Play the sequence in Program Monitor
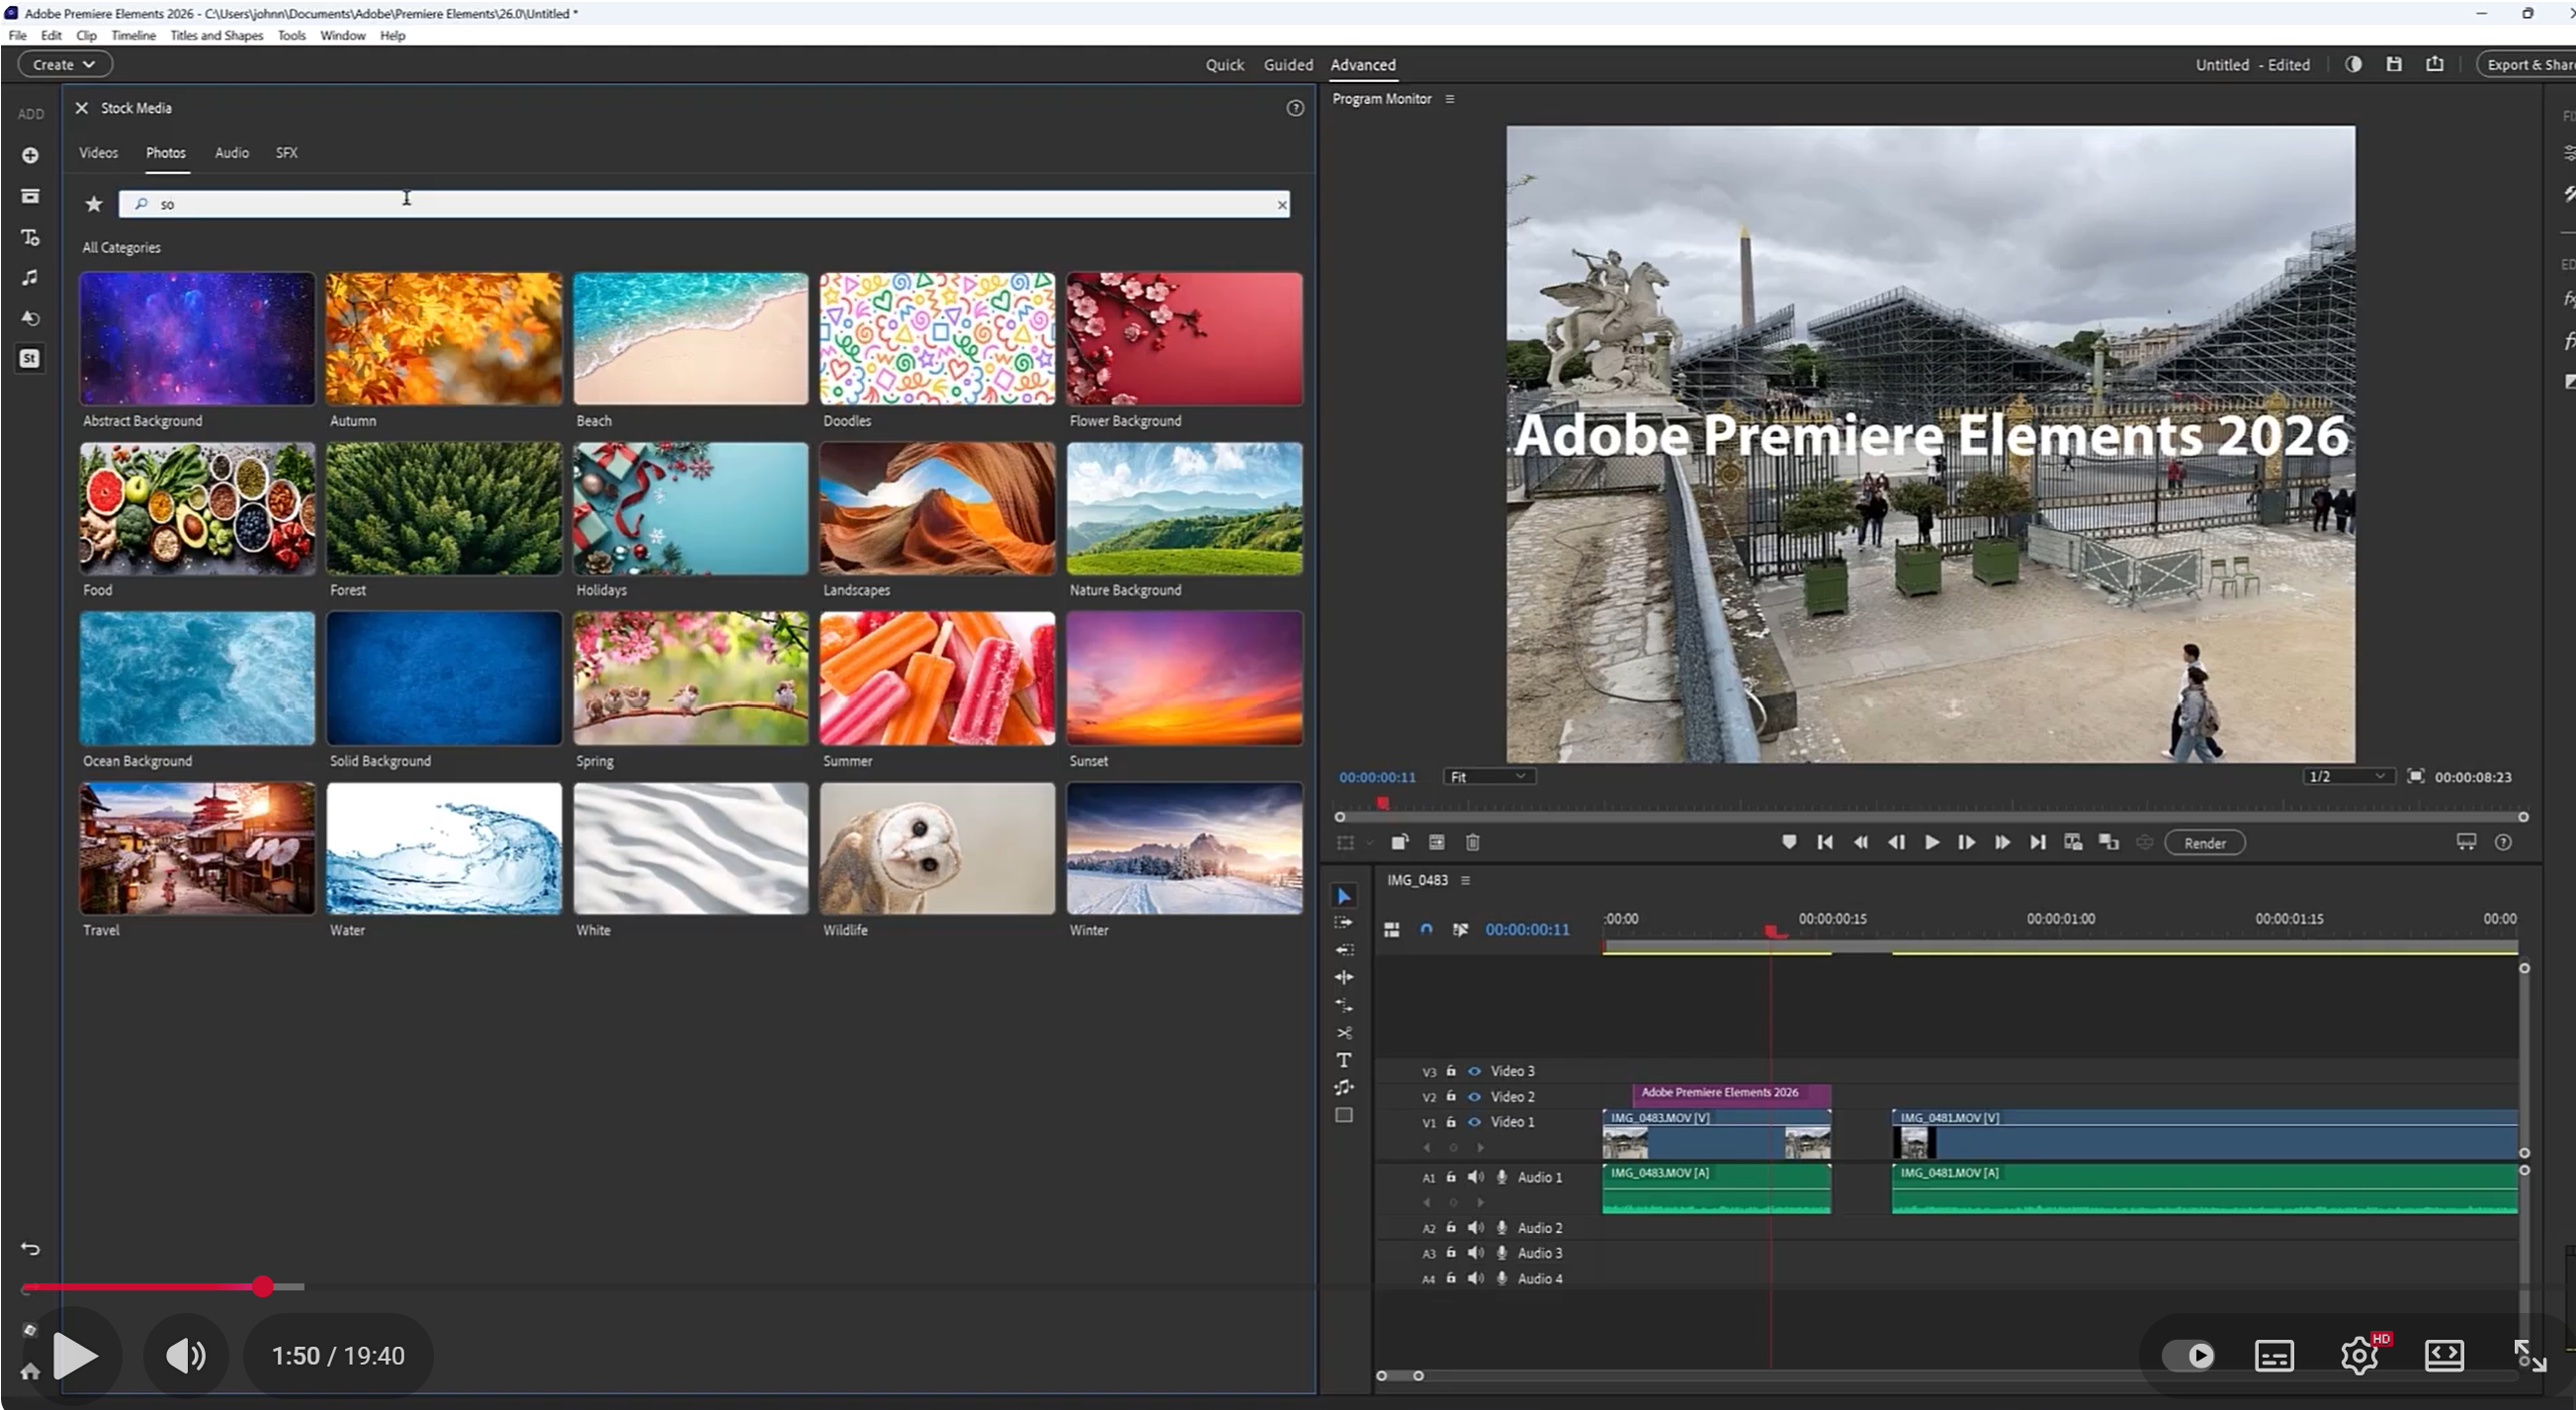2576x1410 pixels. pos(1932,842)
